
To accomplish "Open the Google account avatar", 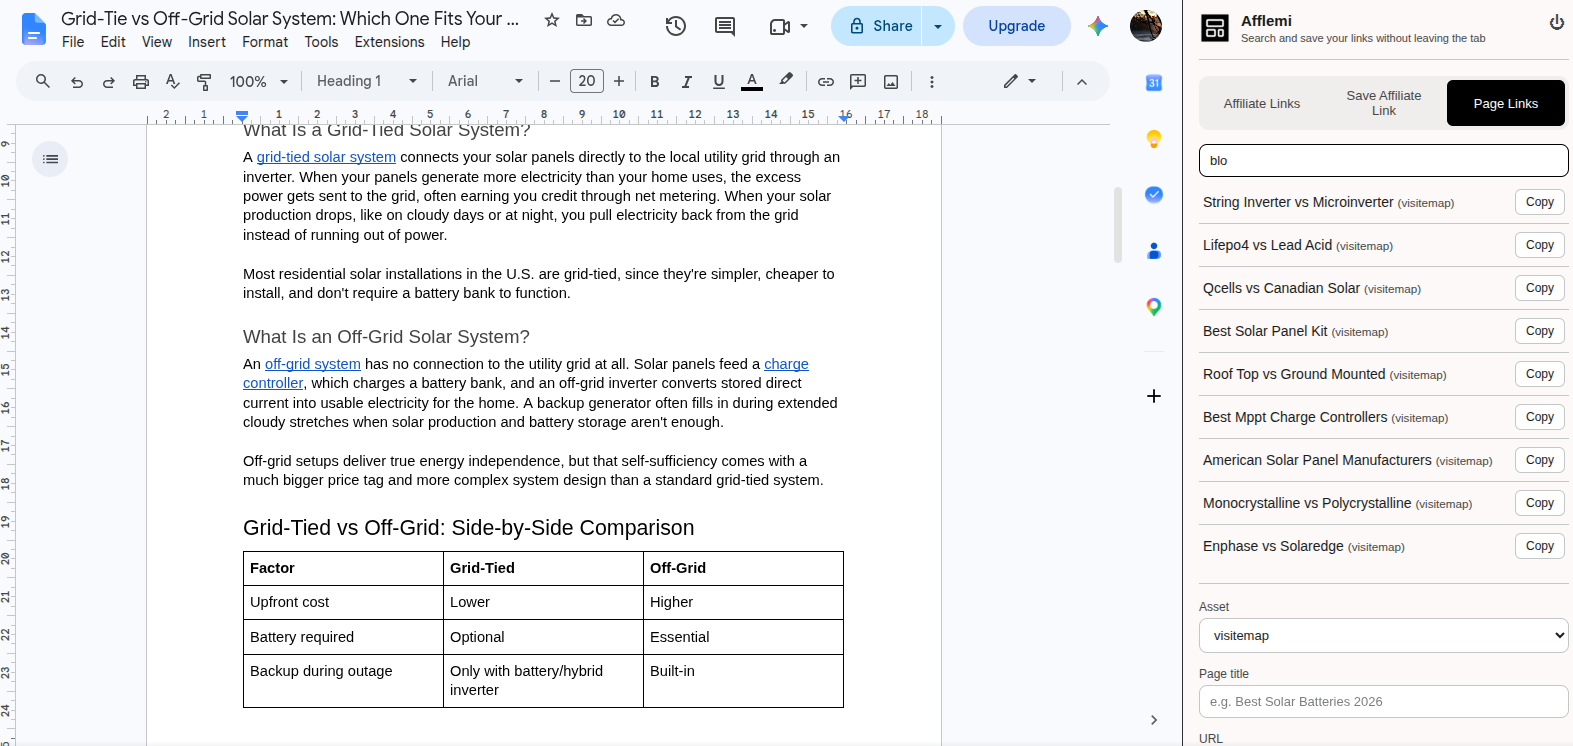I will point(1146,26).
